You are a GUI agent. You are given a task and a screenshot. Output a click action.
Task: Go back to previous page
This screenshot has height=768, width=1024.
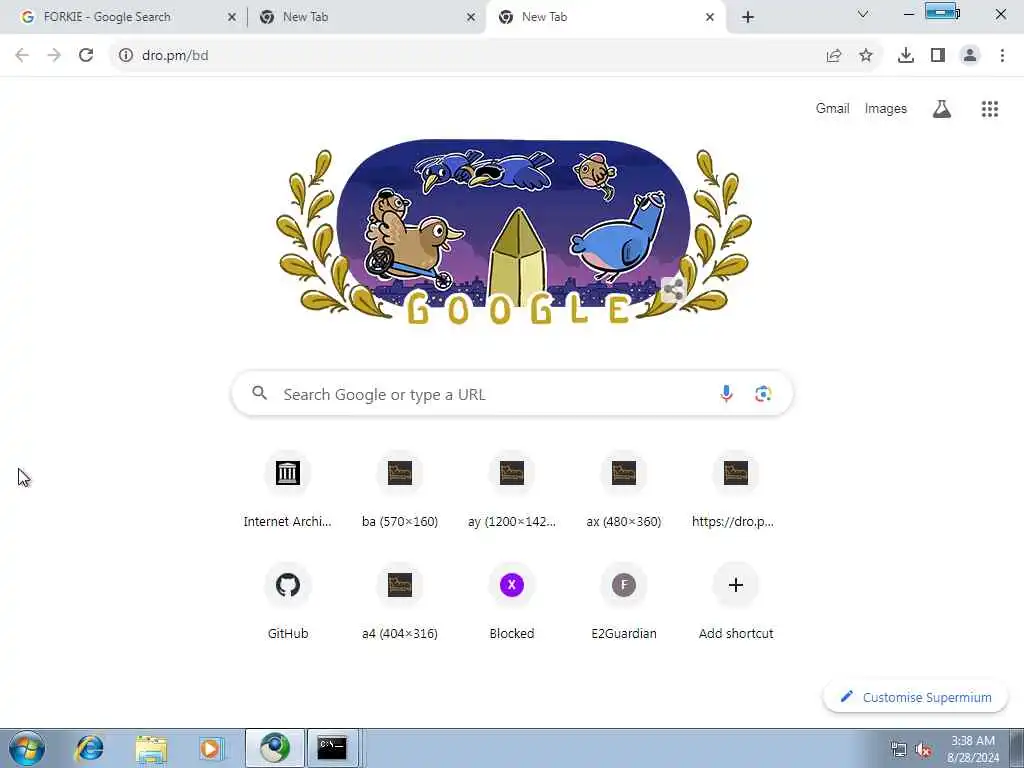(x=22, y=56)
